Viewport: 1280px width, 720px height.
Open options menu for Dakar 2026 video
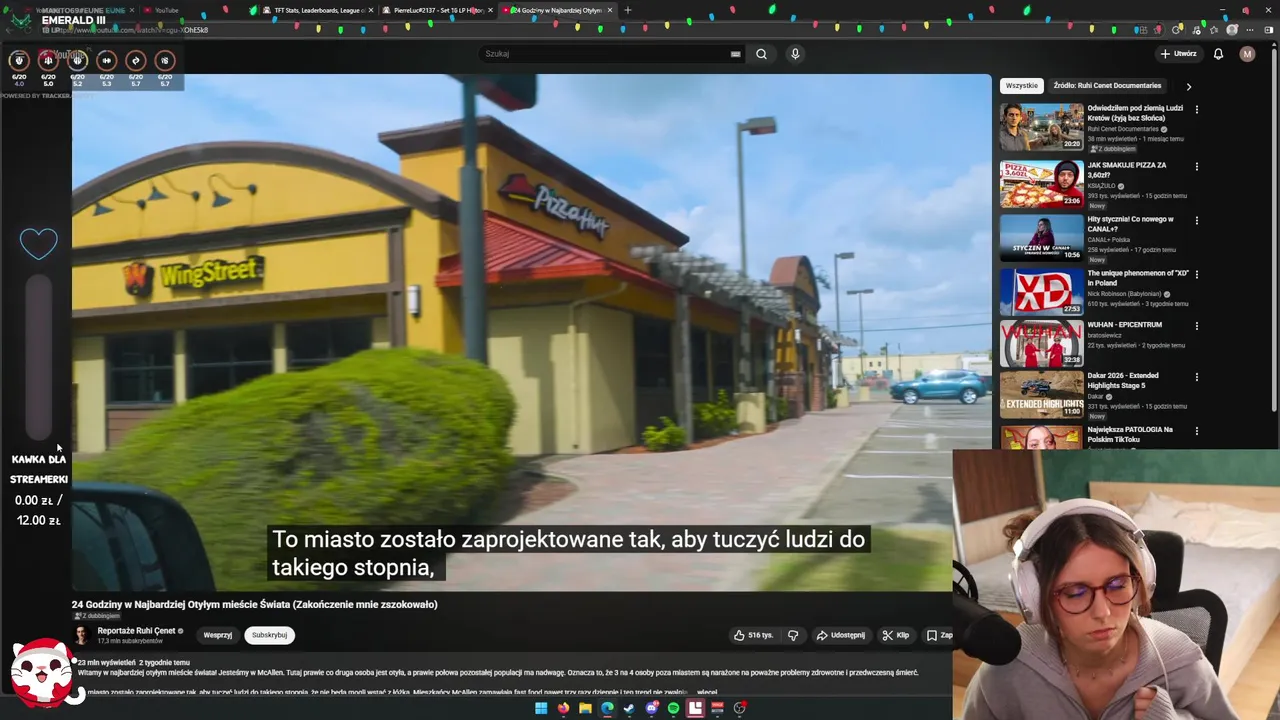[1197, 377]
